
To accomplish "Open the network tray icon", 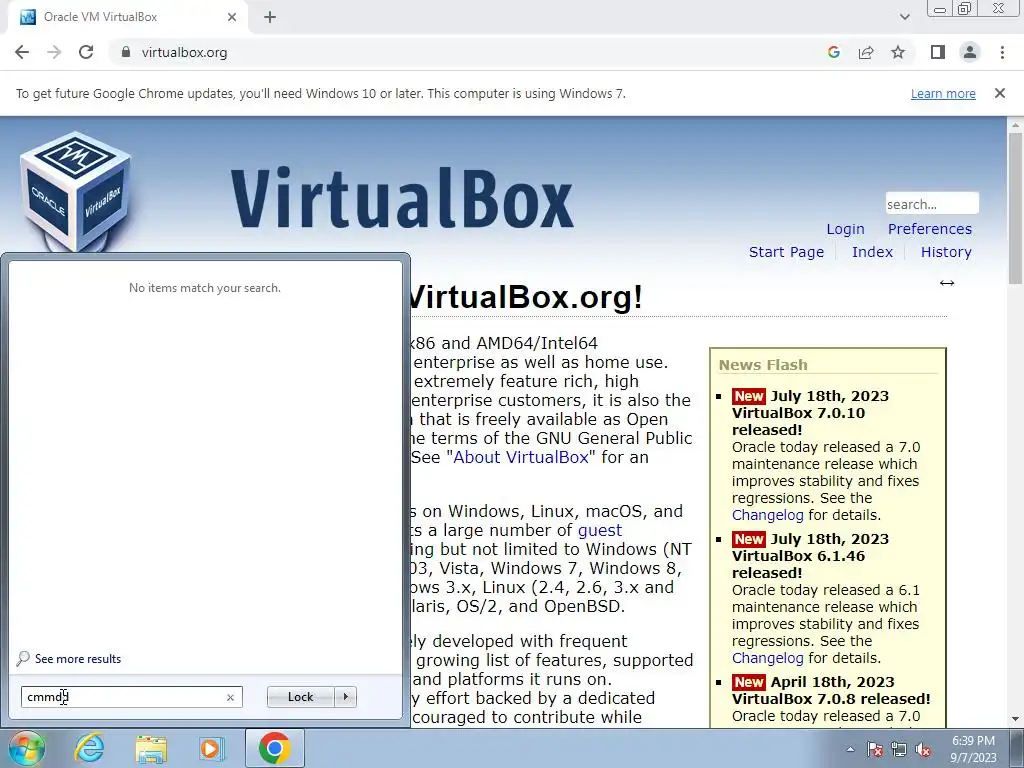I will (899, 749).
